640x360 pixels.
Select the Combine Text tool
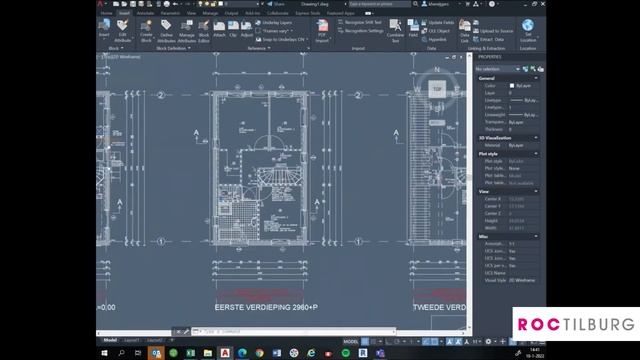pos(395,31)
